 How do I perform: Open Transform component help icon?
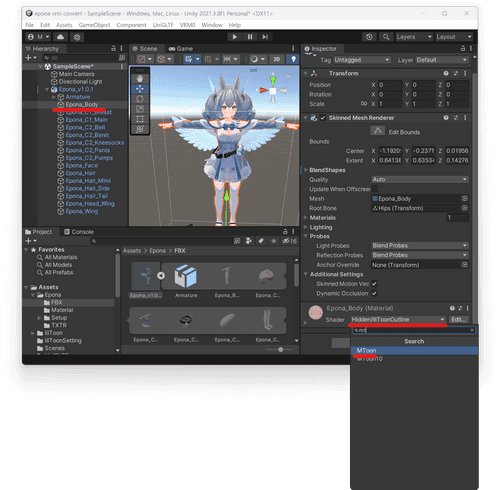tap(446, 73)
